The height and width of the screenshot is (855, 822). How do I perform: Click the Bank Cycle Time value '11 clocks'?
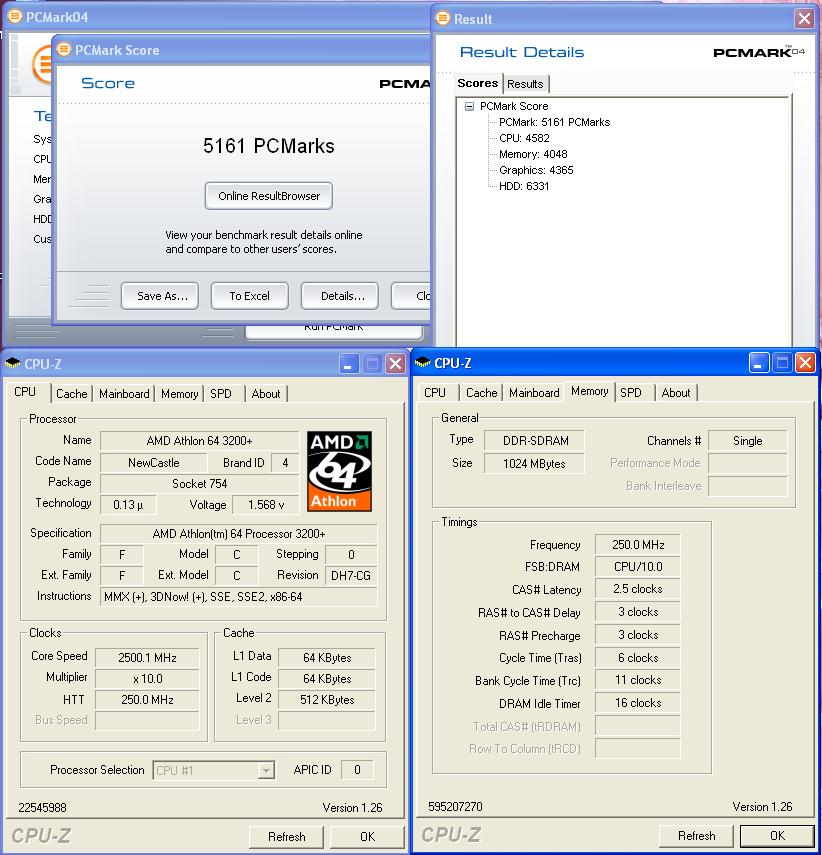click(x=638, y=680)
